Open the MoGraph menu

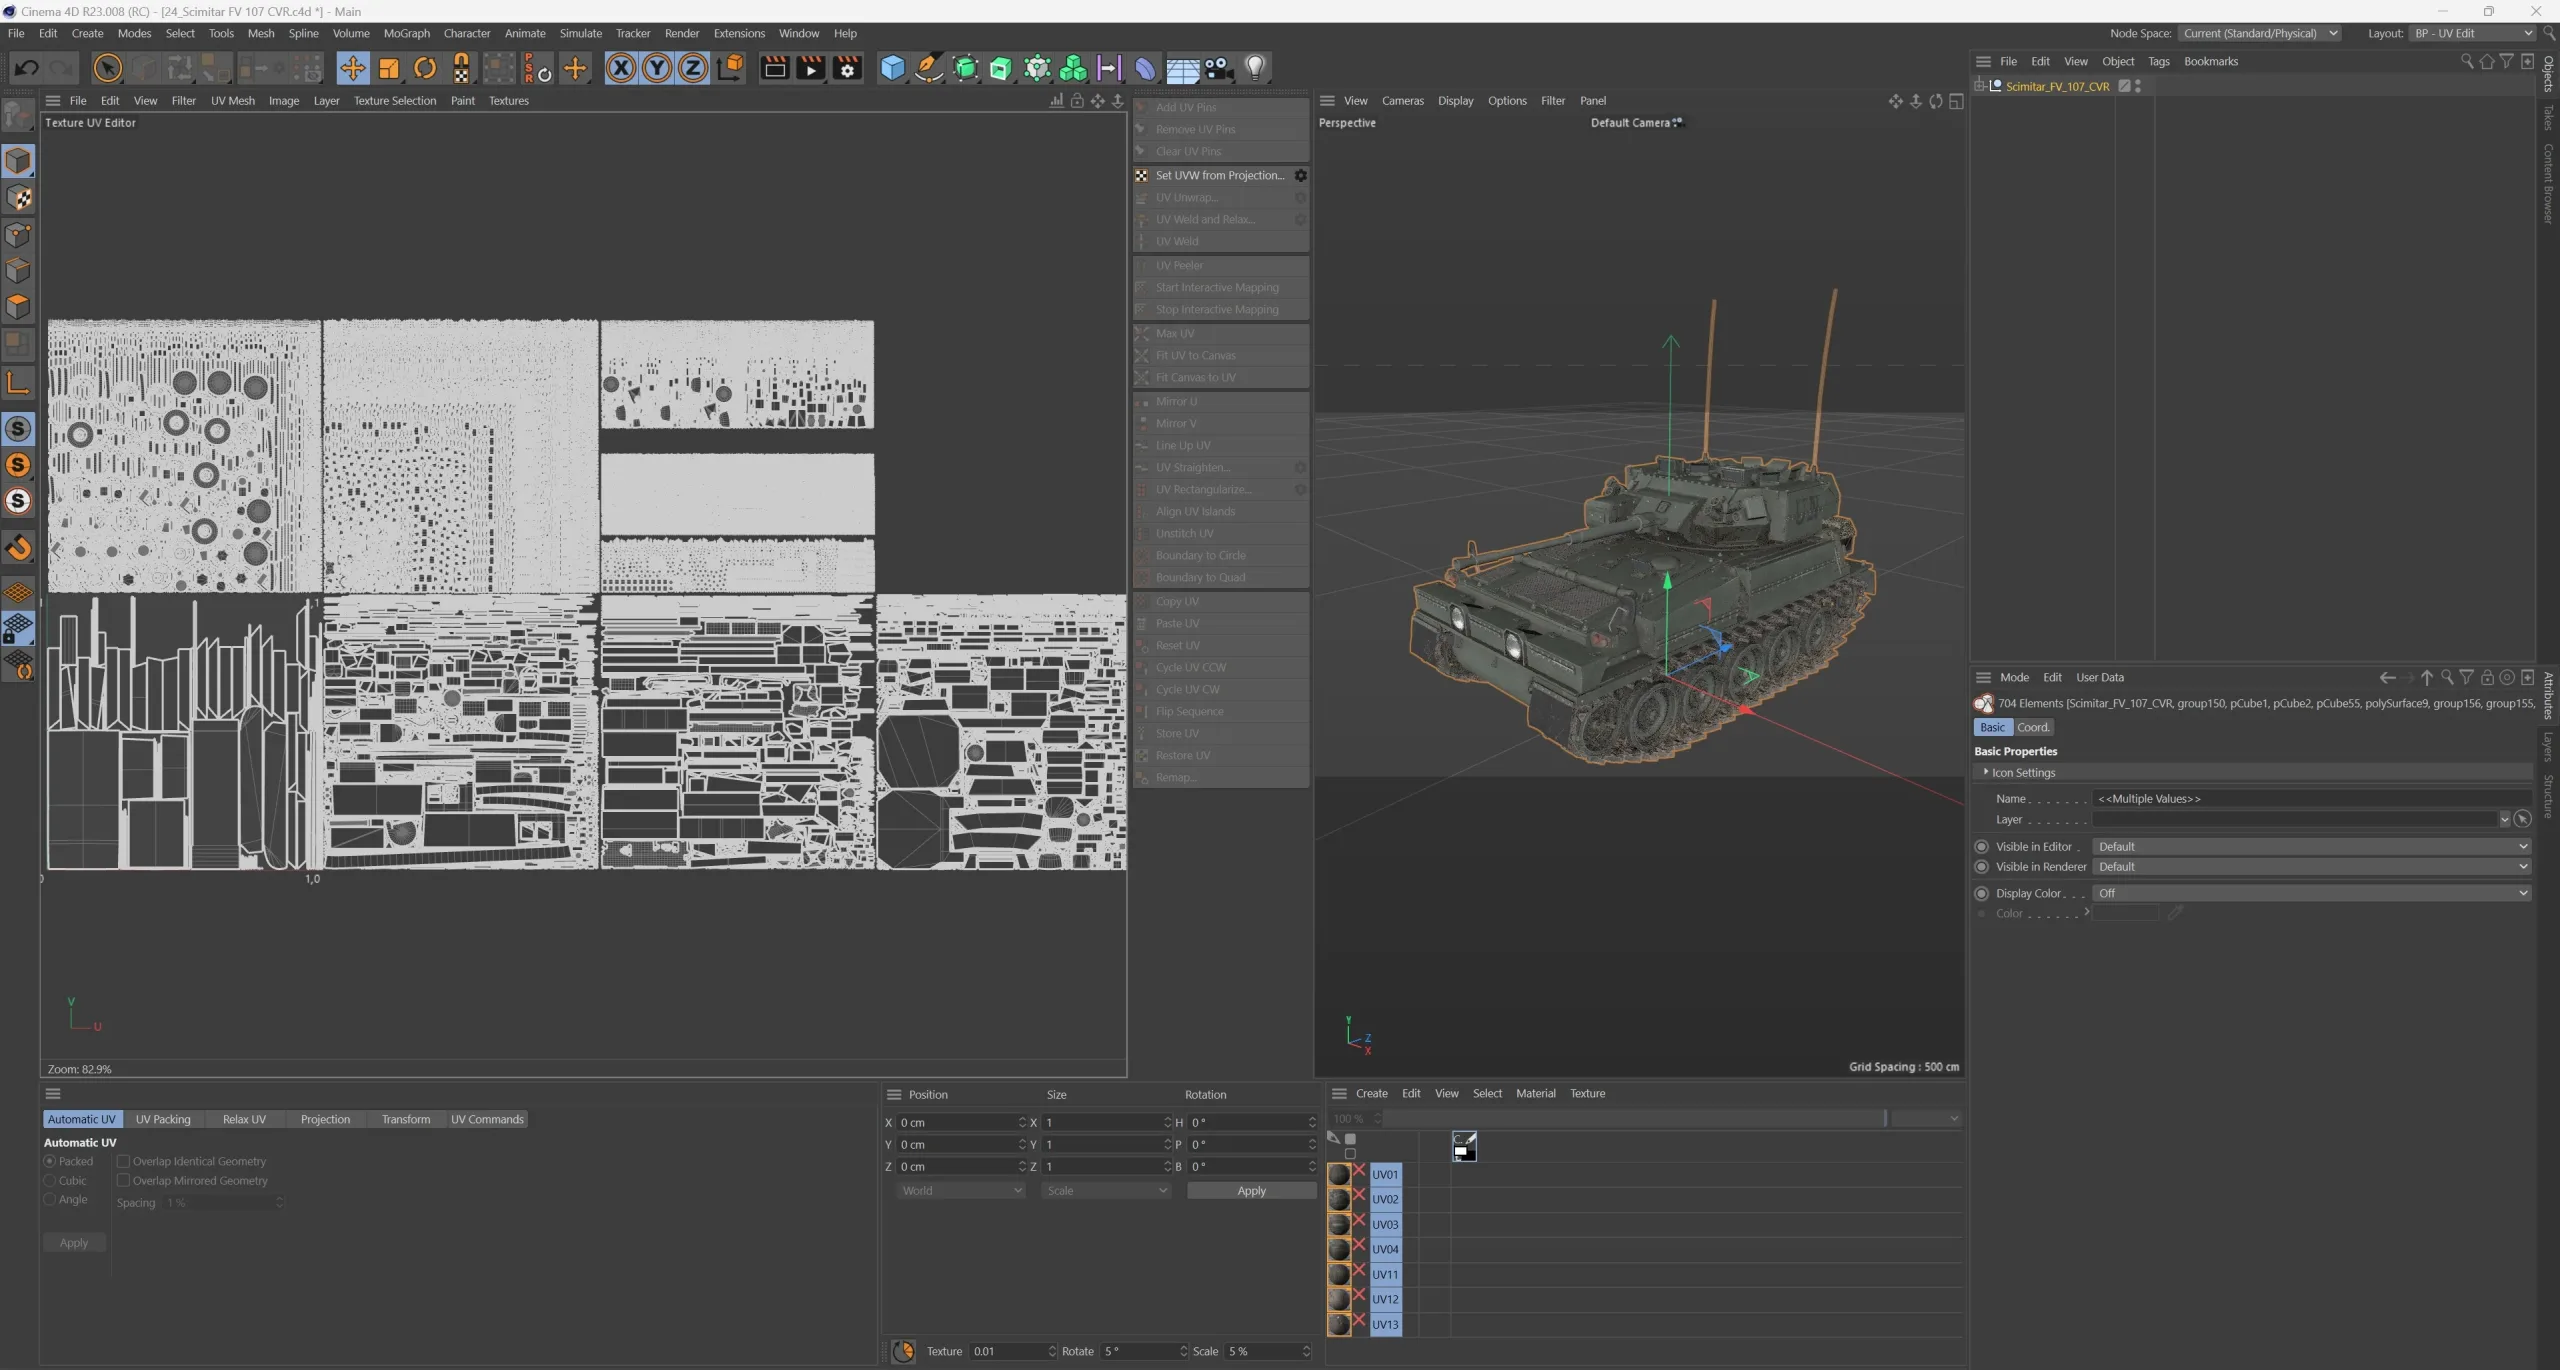406,33
